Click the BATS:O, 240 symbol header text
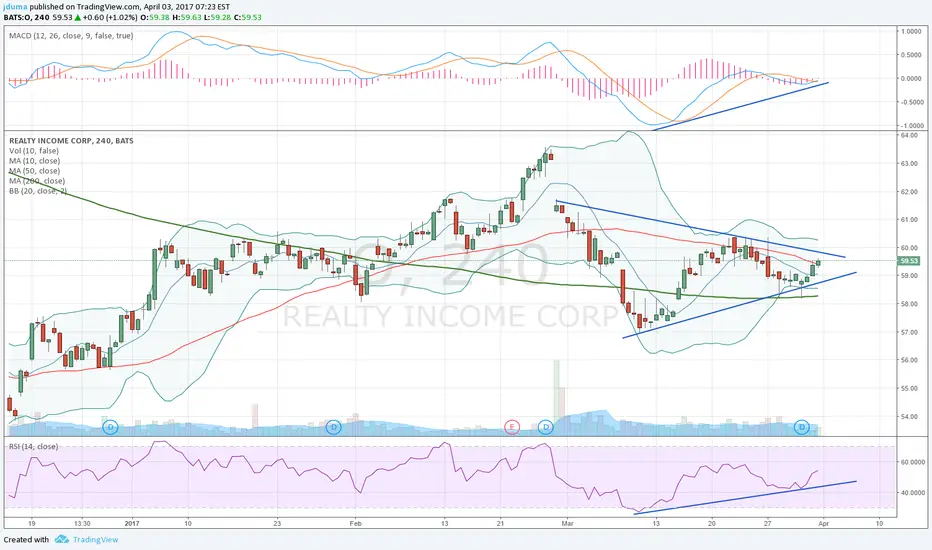The width and height of the screenshot is (932, 550). point(27,17)
